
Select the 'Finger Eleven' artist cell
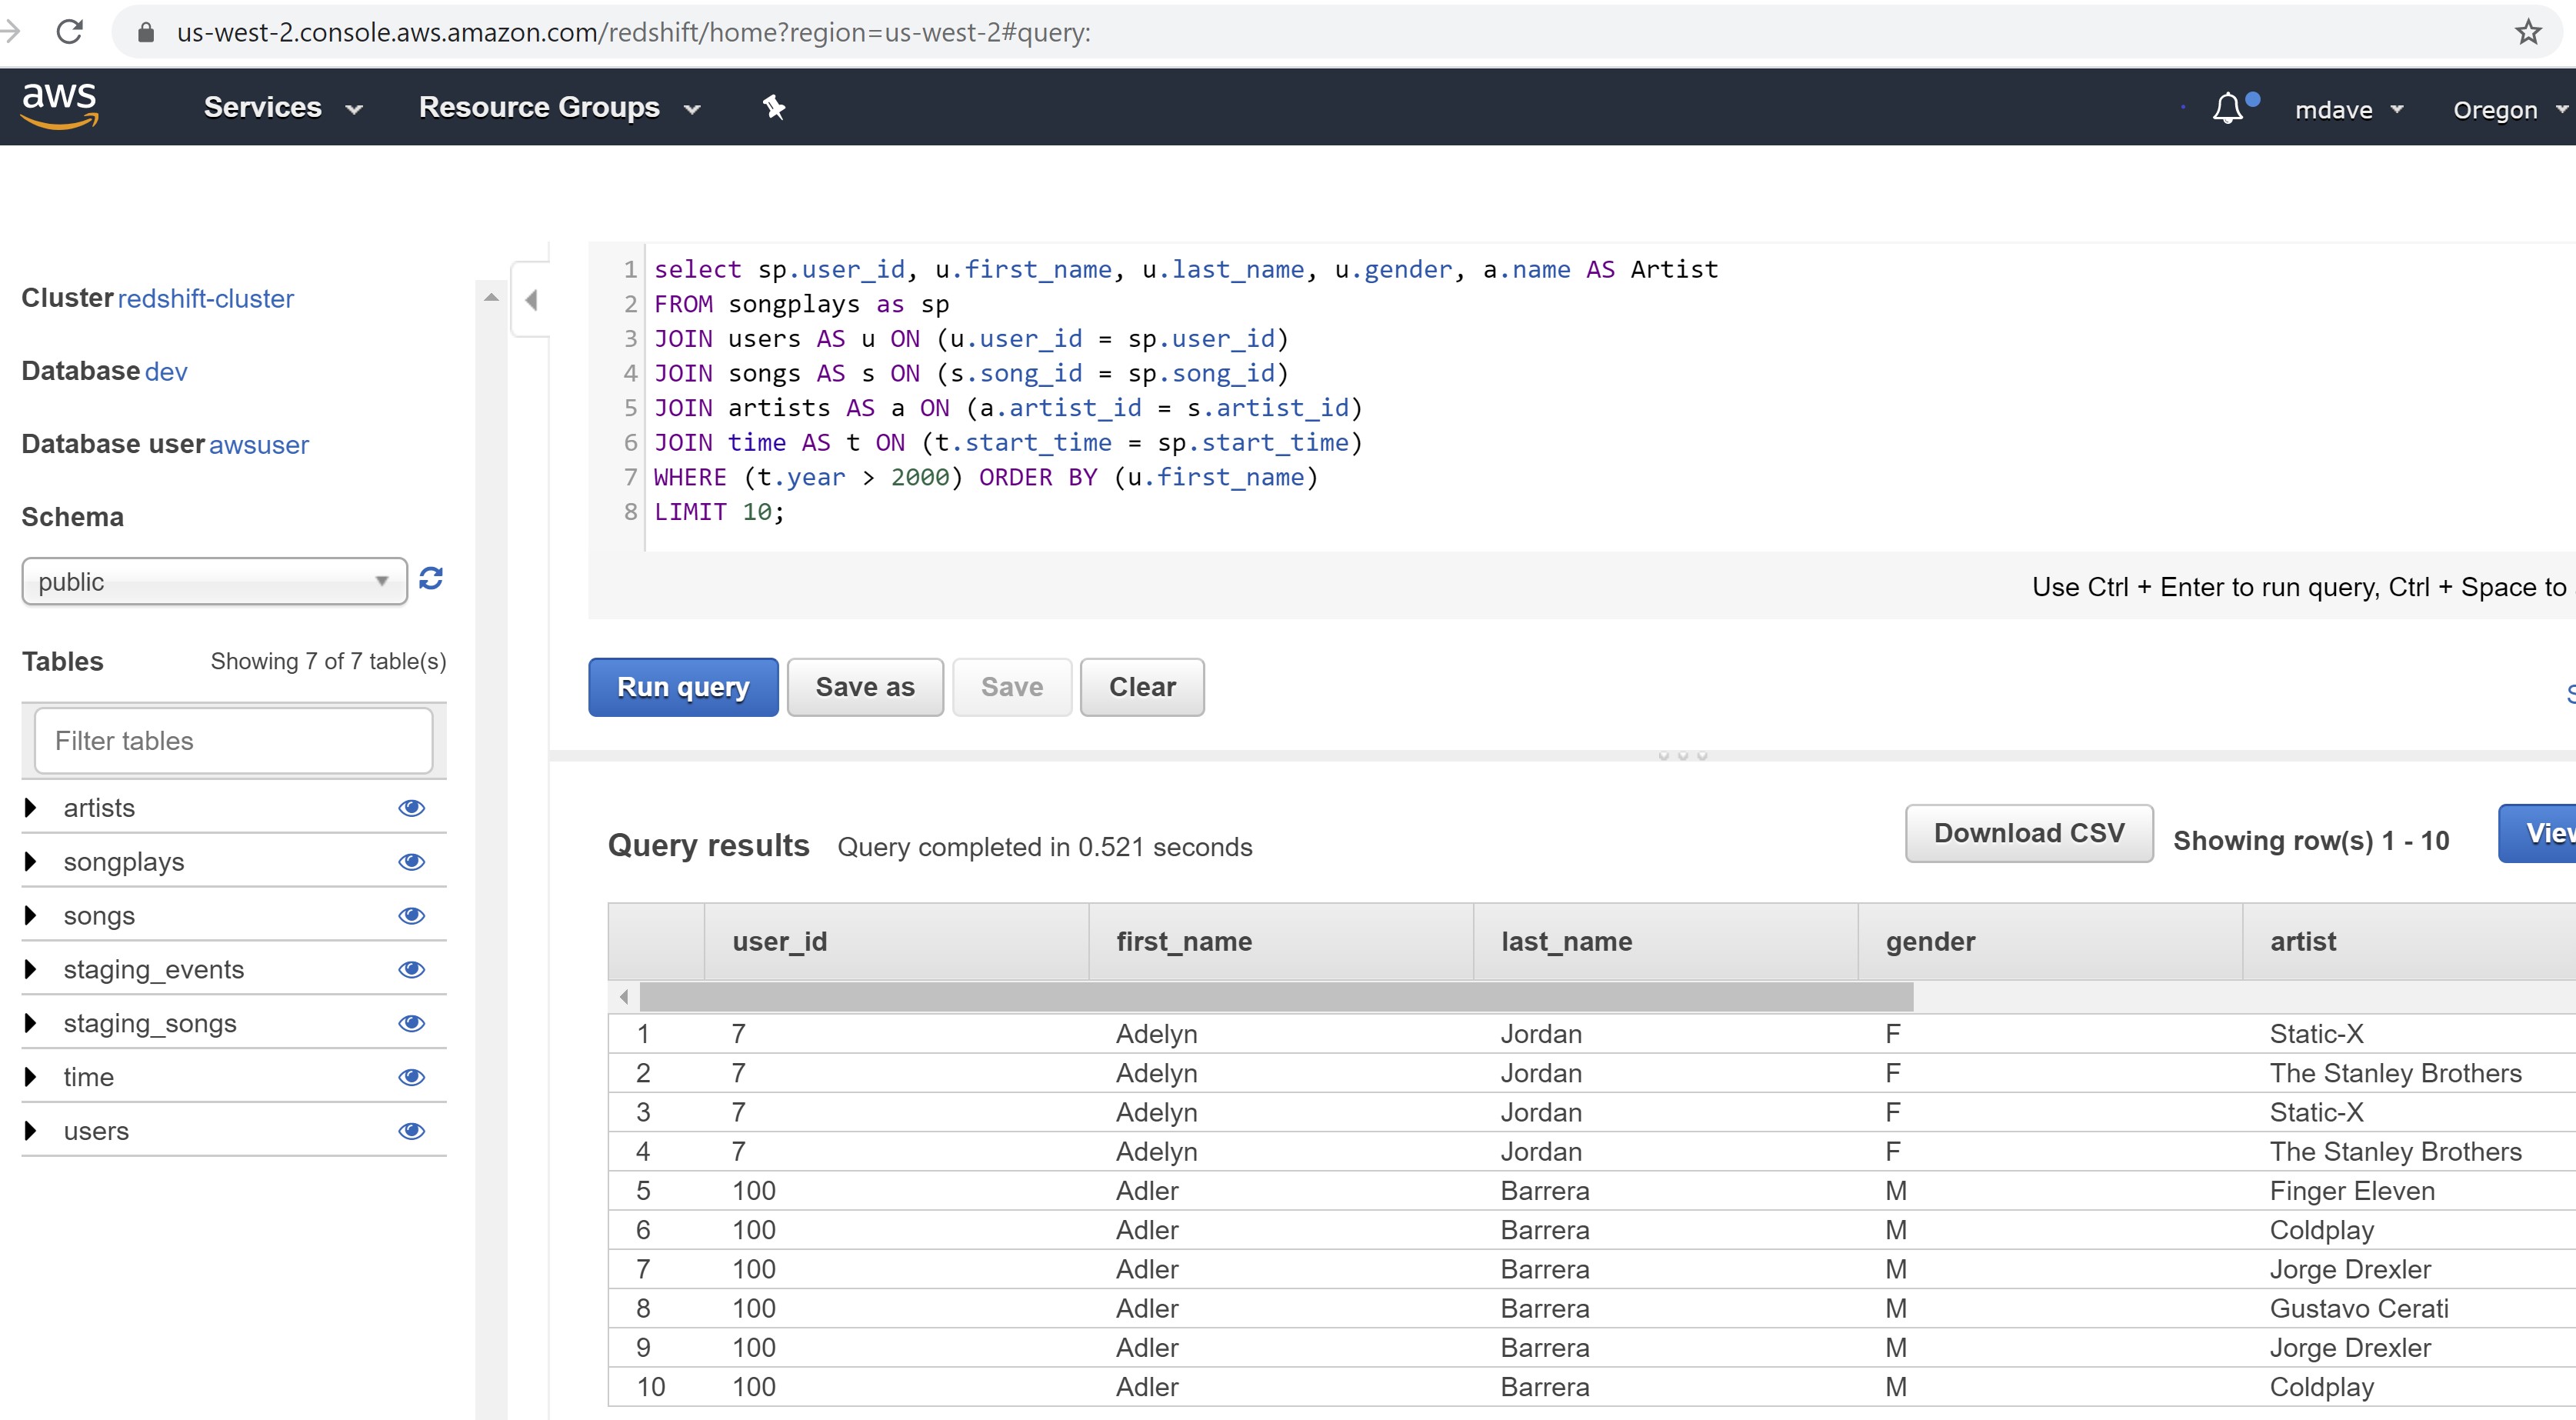(2352, 1191)
